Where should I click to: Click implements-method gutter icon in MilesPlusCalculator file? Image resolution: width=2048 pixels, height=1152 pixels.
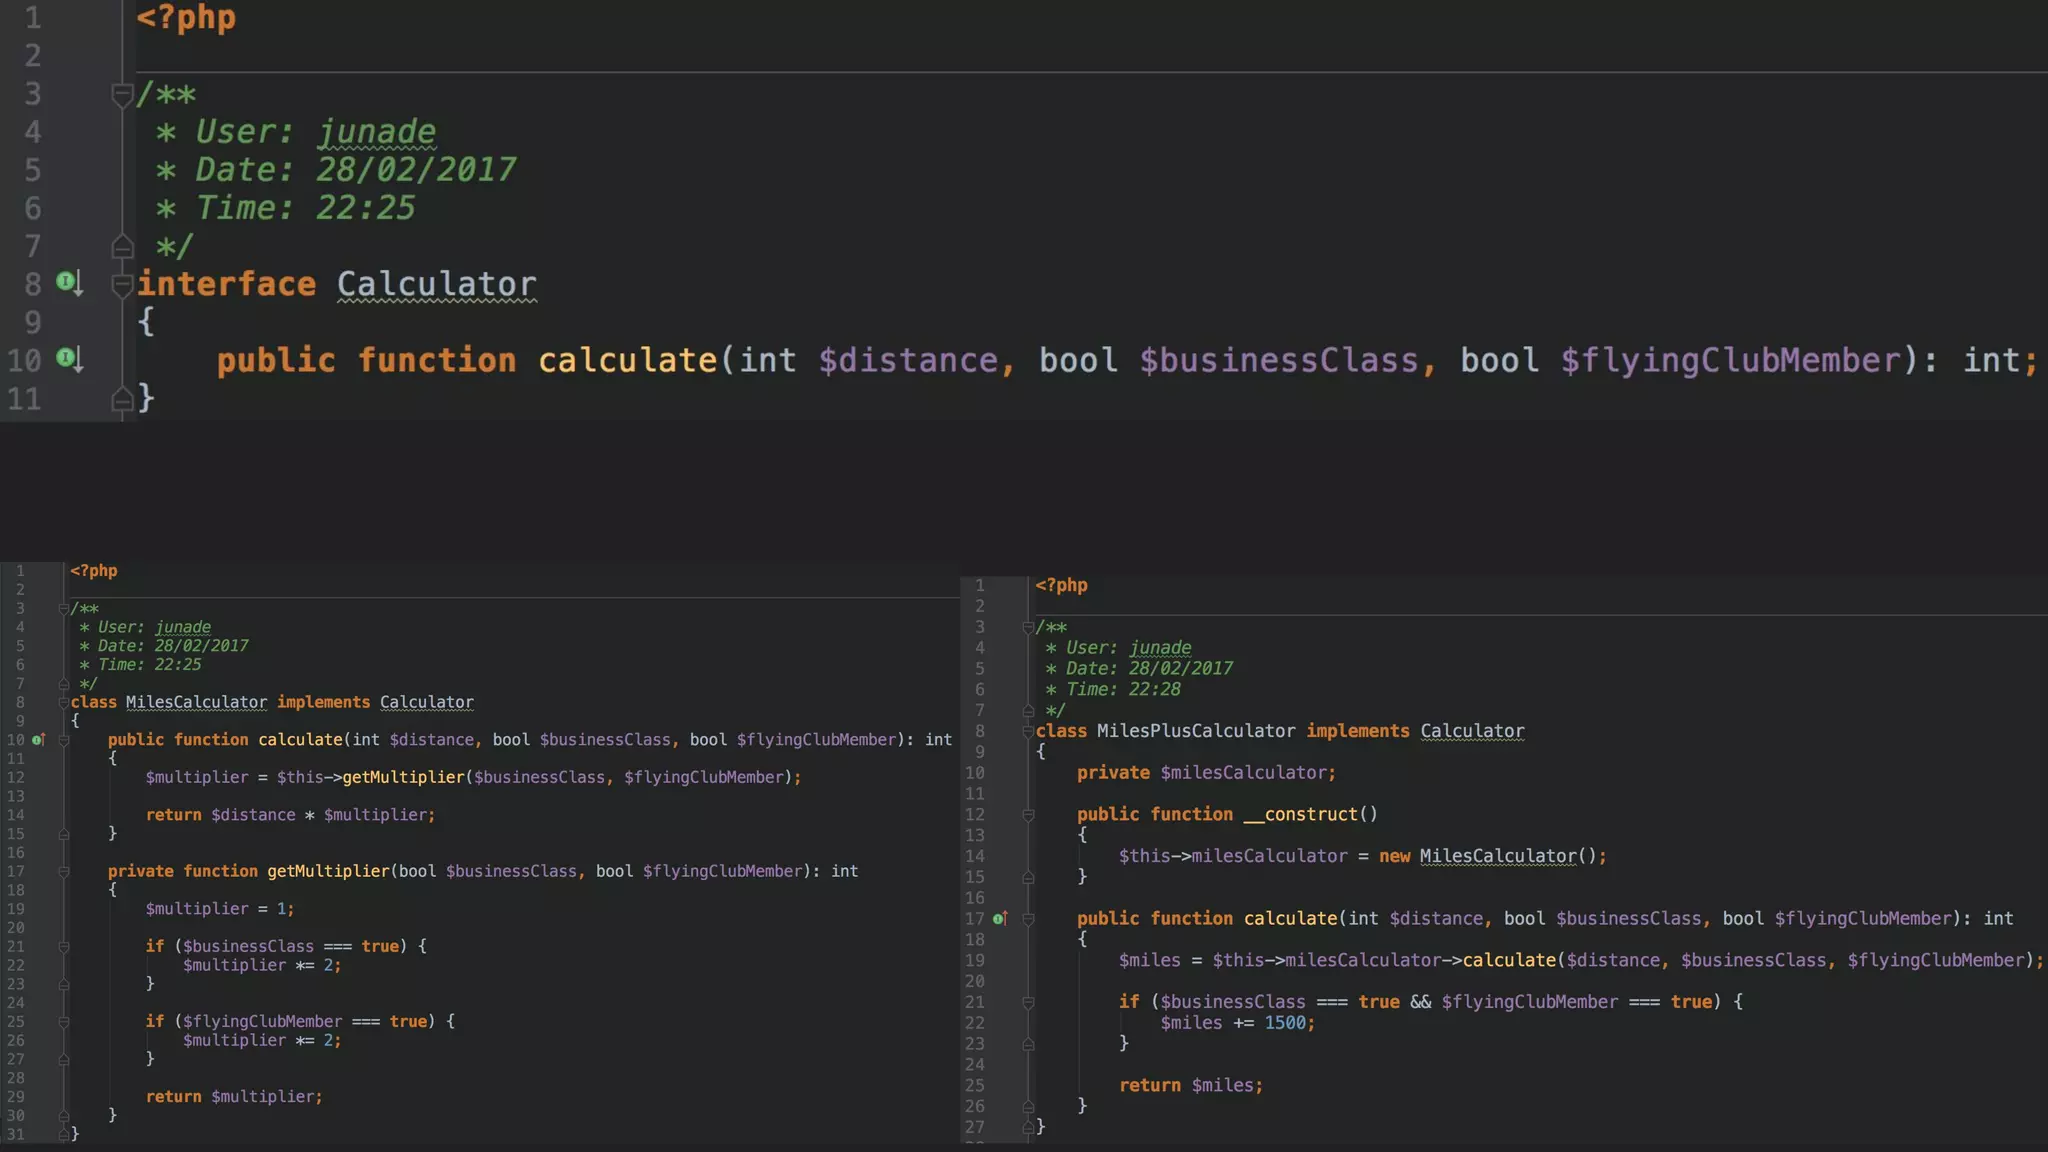pyautogui.click(x=999, y=918)
